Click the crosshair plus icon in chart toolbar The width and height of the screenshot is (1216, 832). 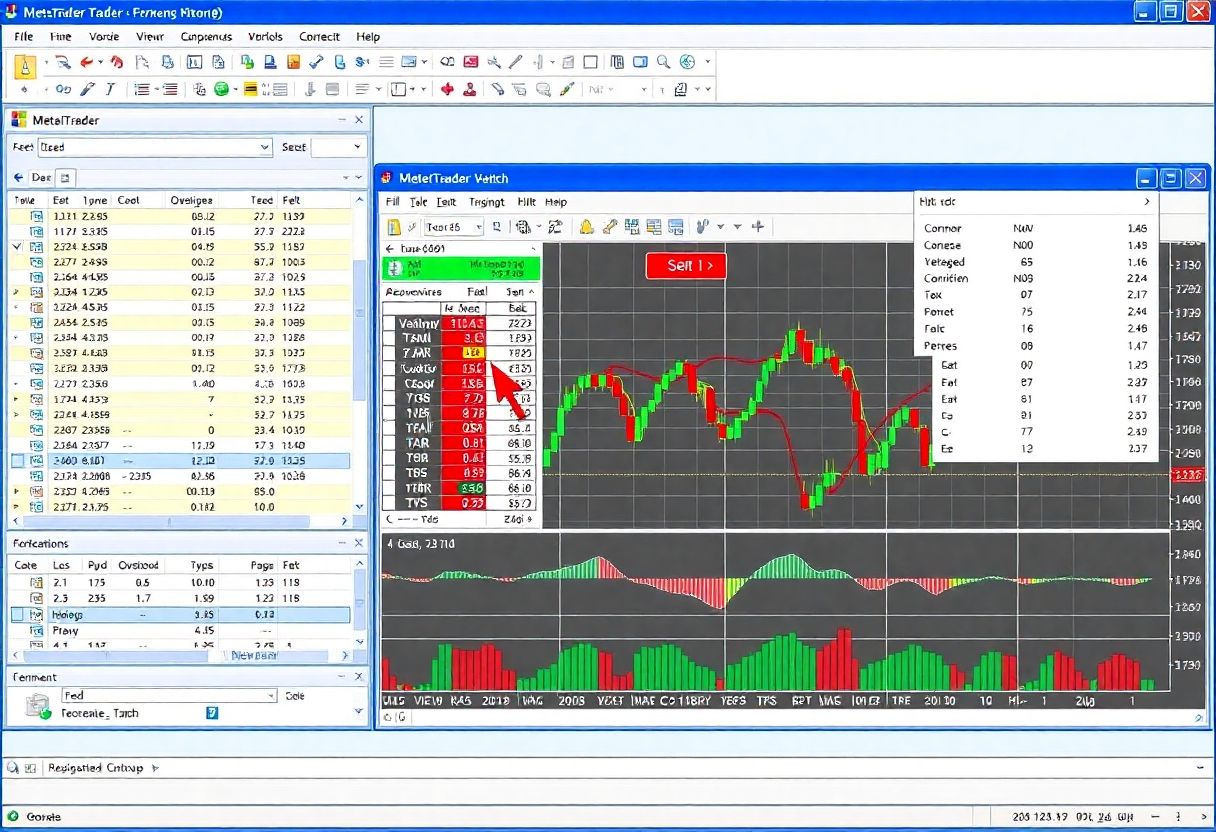pos(757,227)
